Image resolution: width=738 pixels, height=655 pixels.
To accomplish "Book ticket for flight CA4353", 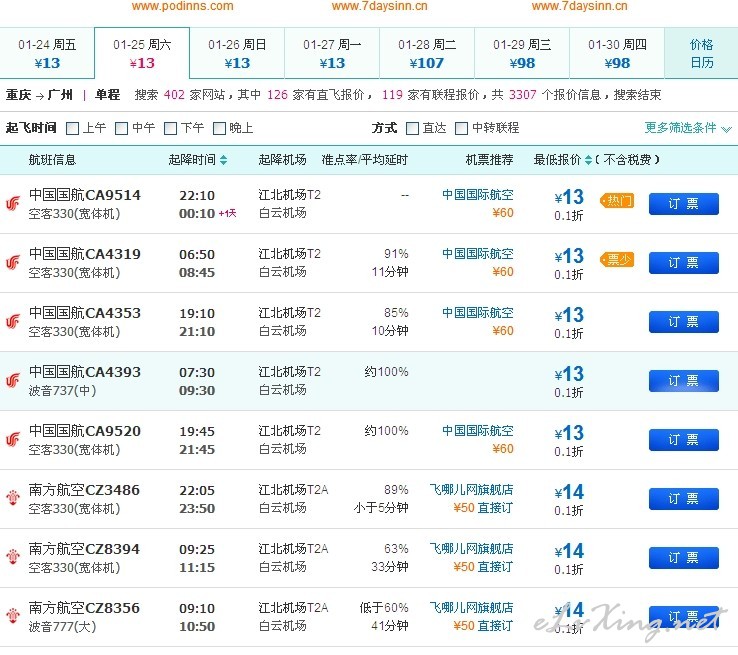I will [683, 322].
